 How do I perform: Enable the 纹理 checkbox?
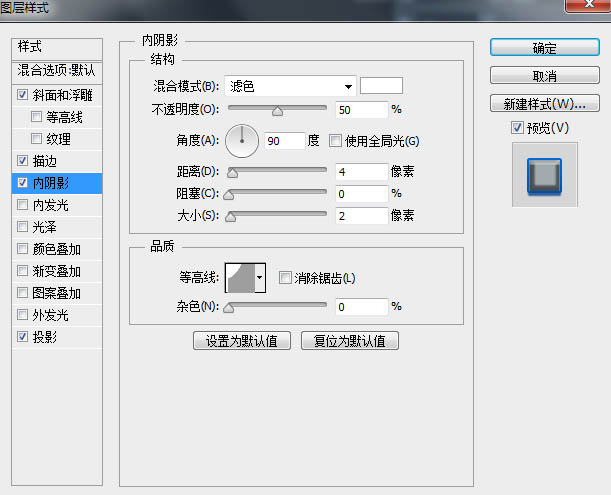(36, 138)
